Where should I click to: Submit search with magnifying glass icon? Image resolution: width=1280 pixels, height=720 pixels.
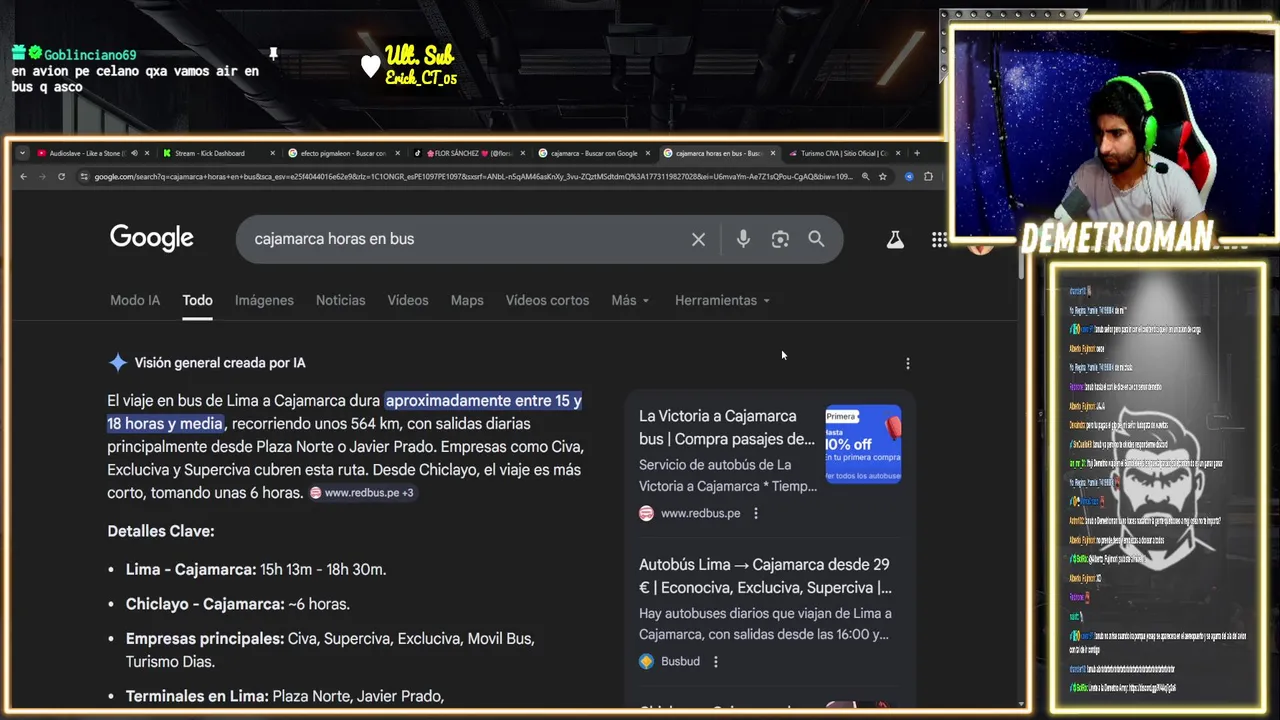(816, 239)
